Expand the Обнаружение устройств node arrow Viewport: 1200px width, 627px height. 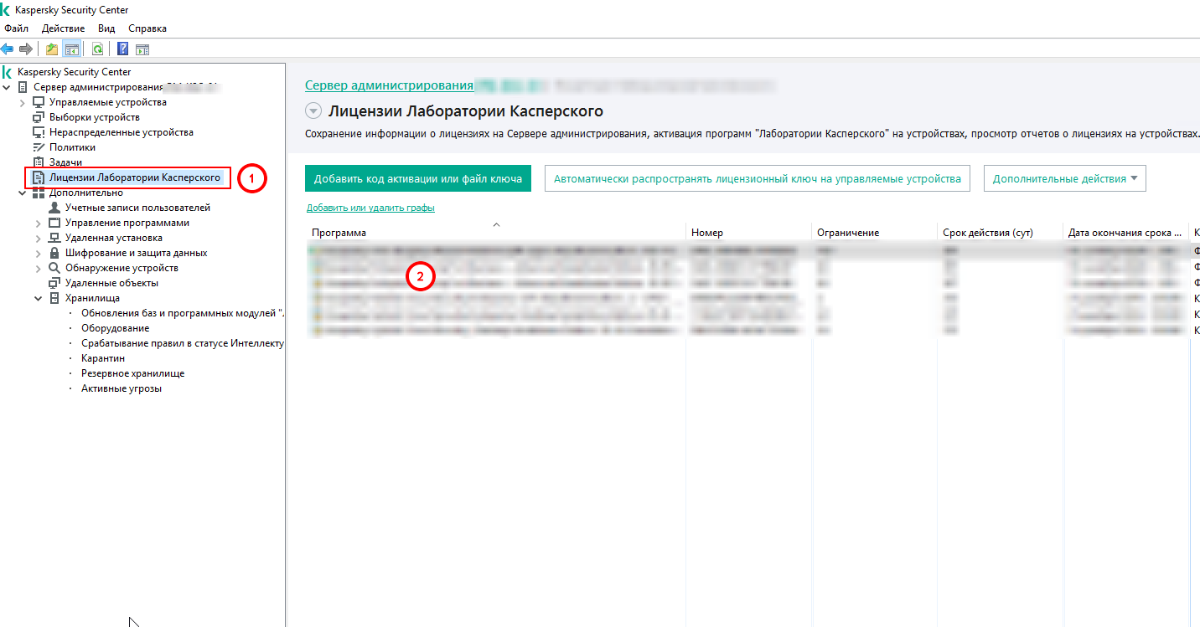39,268
